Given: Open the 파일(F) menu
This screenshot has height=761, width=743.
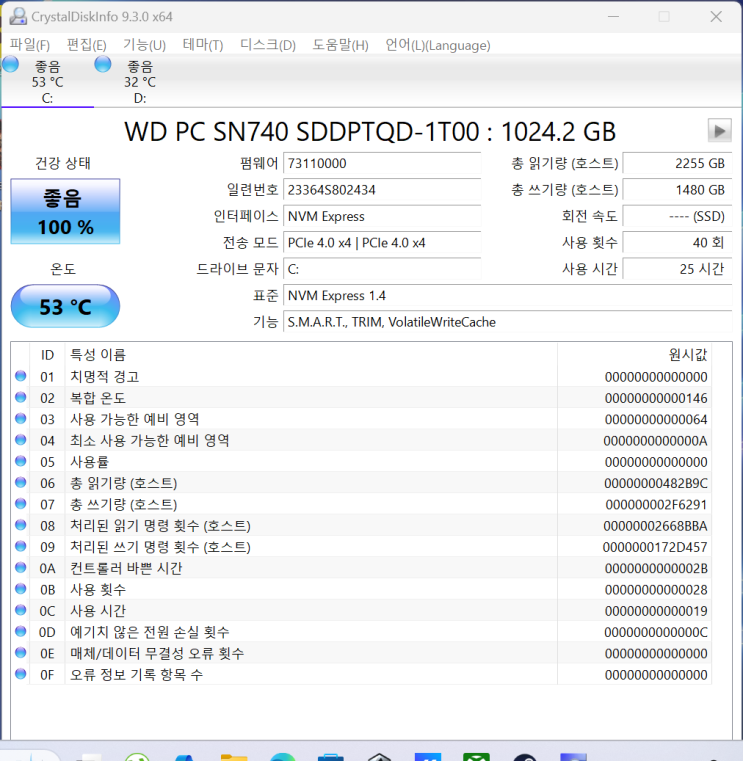Looking at the screenshot, I should coord(30,45).
